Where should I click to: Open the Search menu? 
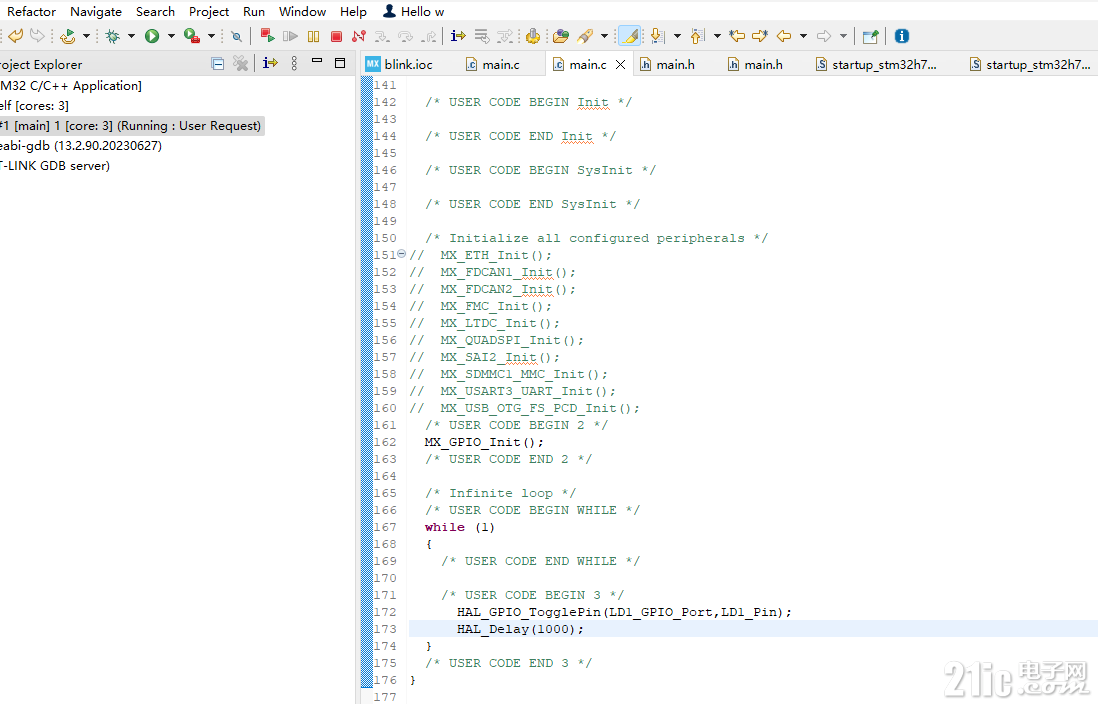coord(155,12)
